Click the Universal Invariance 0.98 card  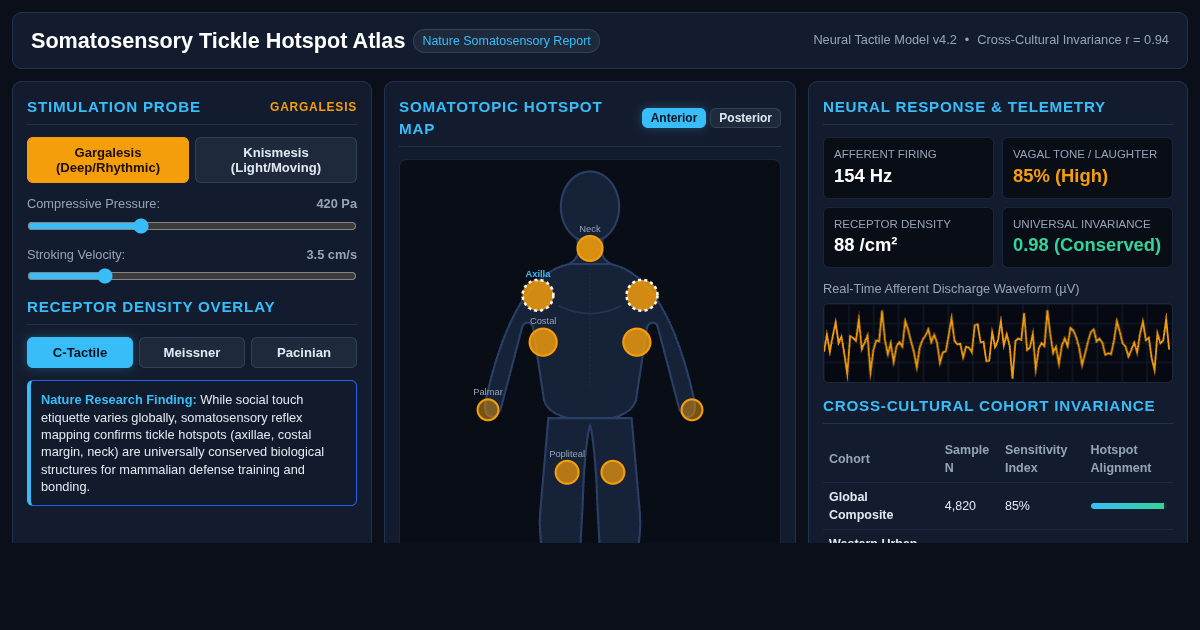pos(1087,237)
